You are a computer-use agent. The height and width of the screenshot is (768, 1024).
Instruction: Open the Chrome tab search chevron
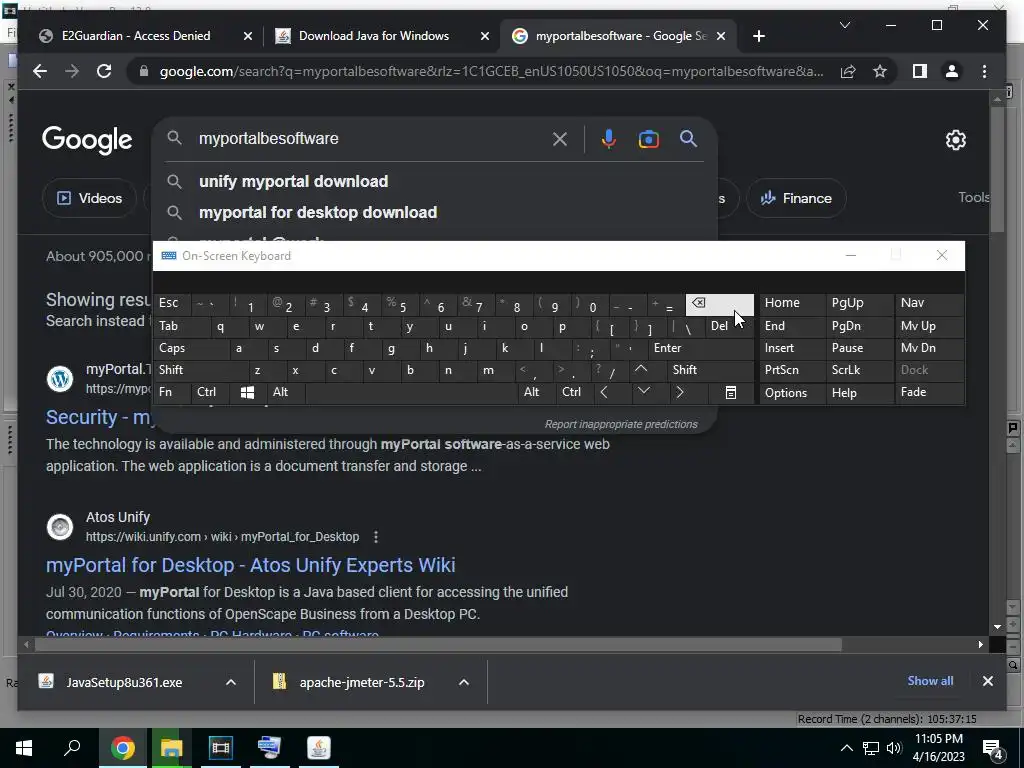[x=844, y=25]
